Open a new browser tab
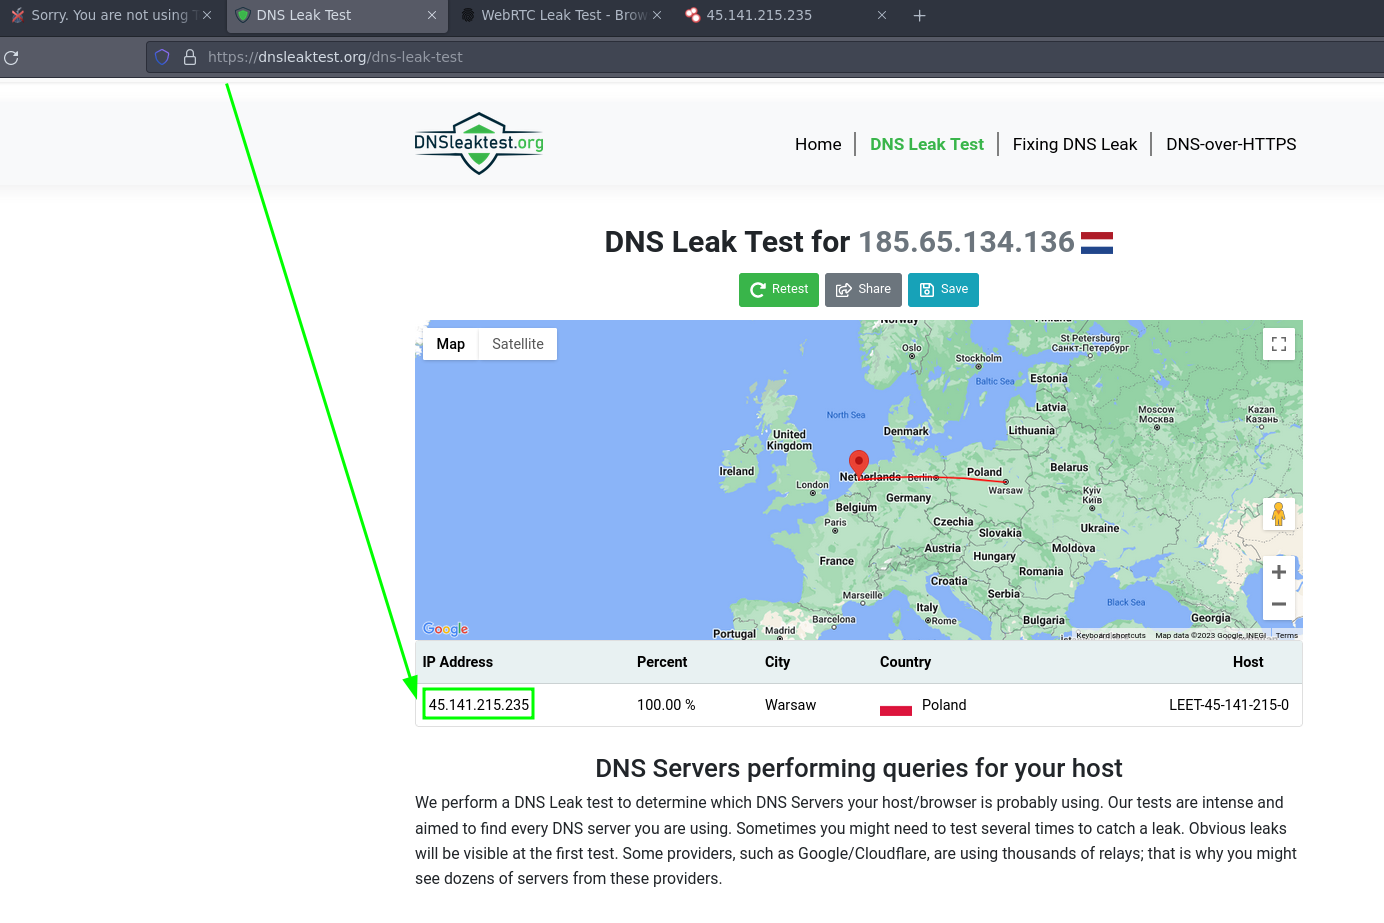 click(919, 15)
